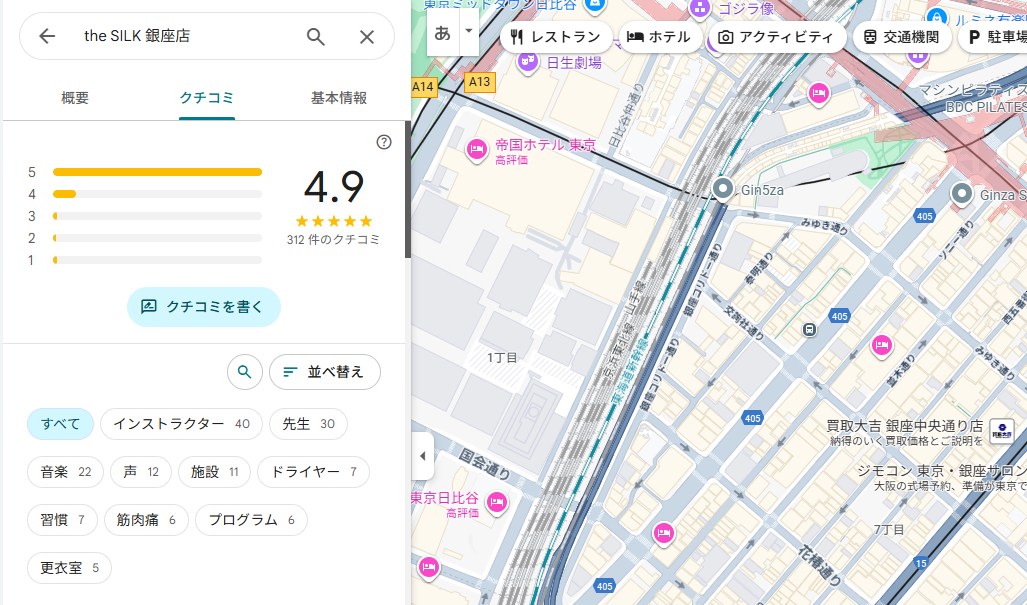The image size is (1027, 605).
Task: Filter reviews by インストラクター chip
Action: (181, 424)
